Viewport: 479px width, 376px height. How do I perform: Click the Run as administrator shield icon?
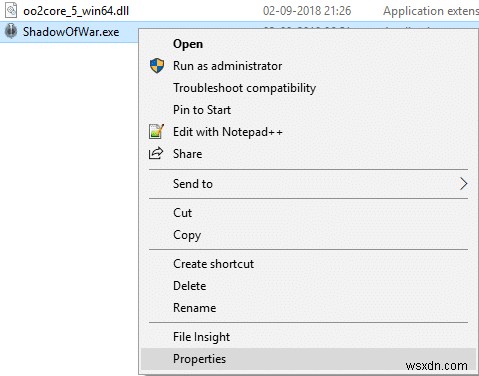coord(156,66)
